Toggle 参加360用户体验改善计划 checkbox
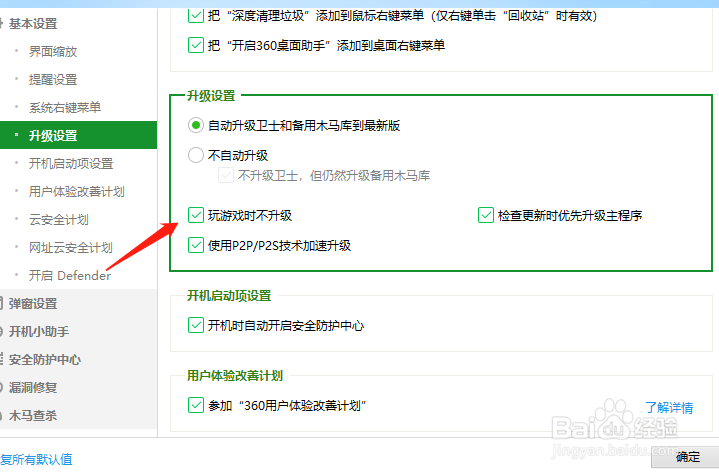 [x=196, y=405]
